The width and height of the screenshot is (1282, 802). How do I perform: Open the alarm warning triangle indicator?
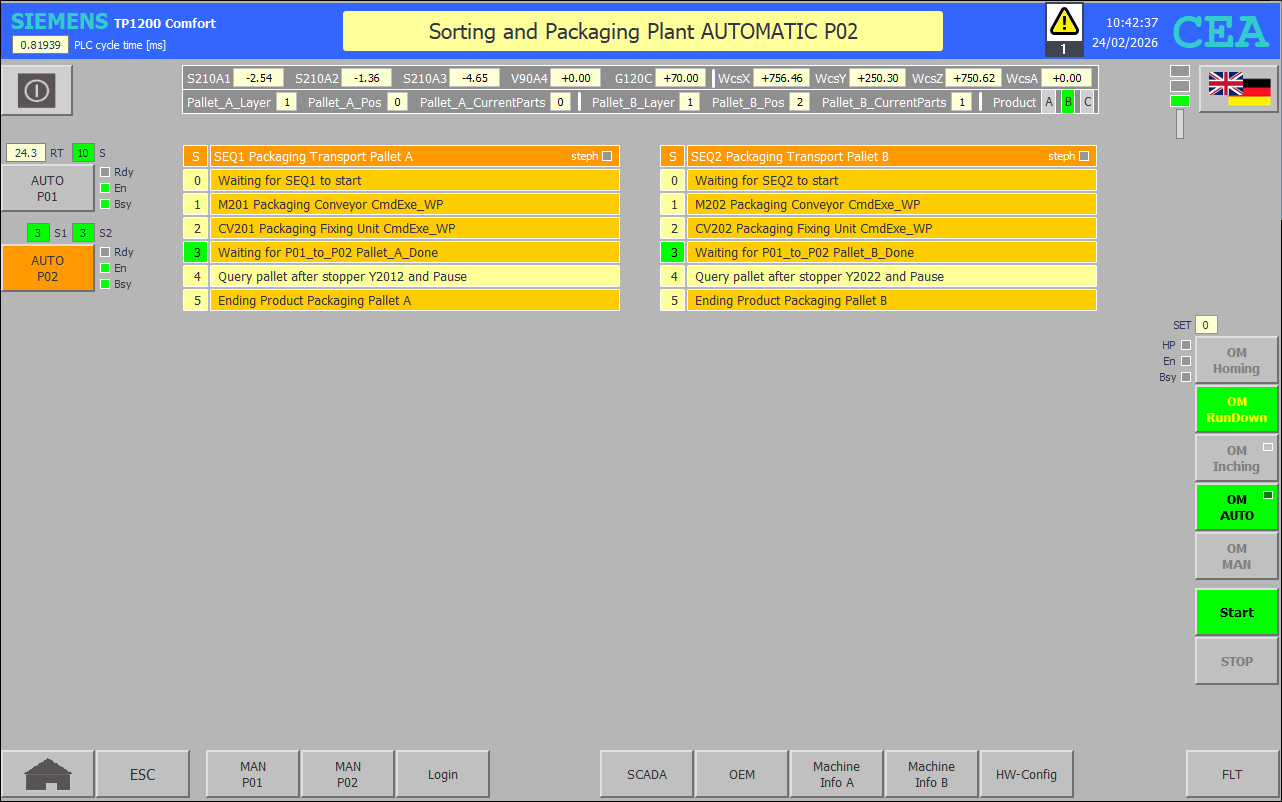[1064, 22]
